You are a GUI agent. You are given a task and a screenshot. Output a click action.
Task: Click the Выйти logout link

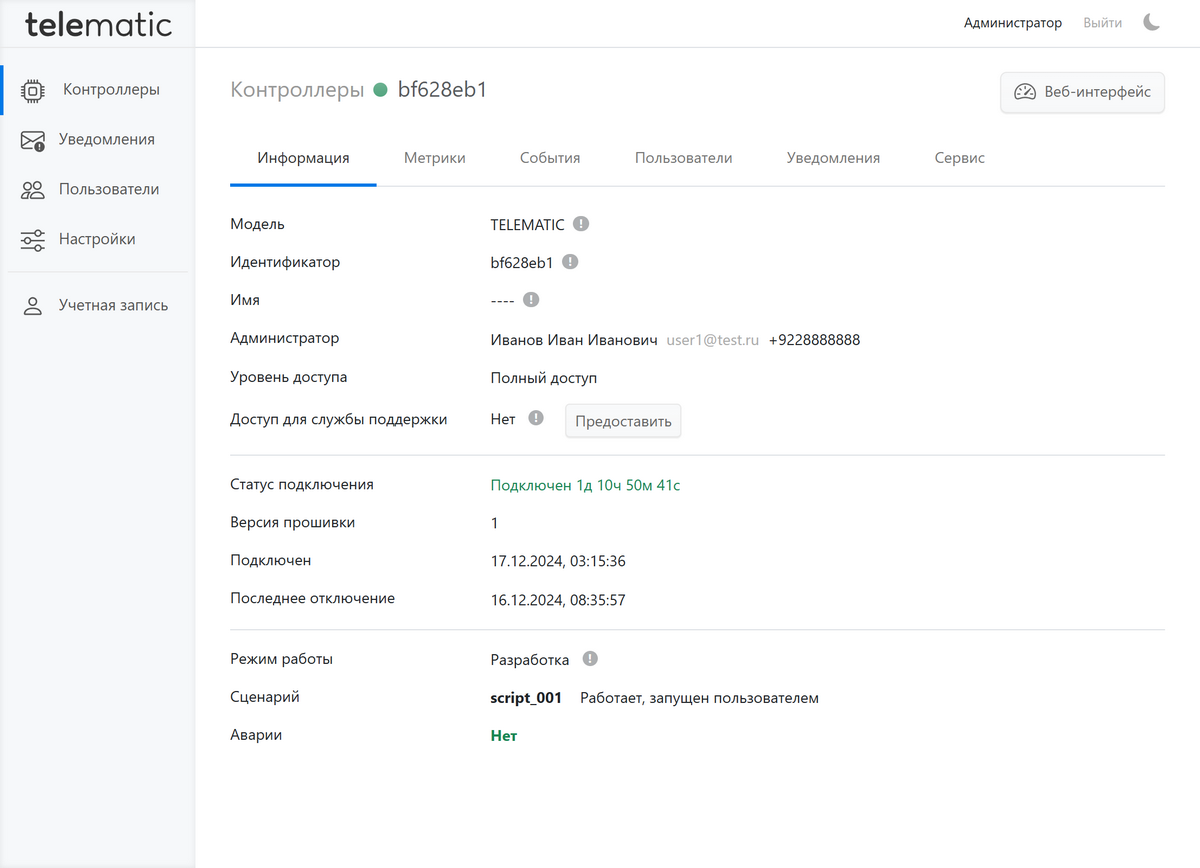click(1102, 22)
